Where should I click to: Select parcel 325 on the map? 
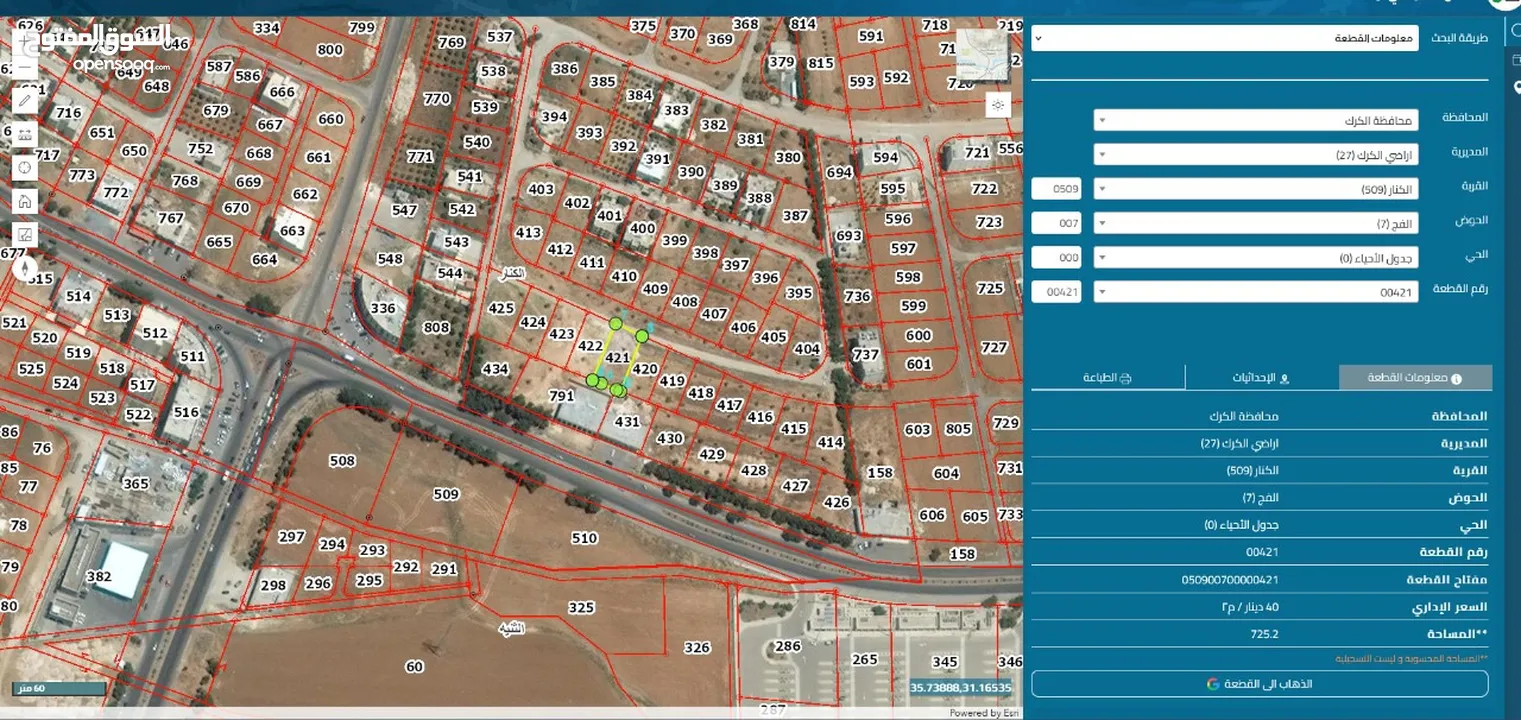581,607
